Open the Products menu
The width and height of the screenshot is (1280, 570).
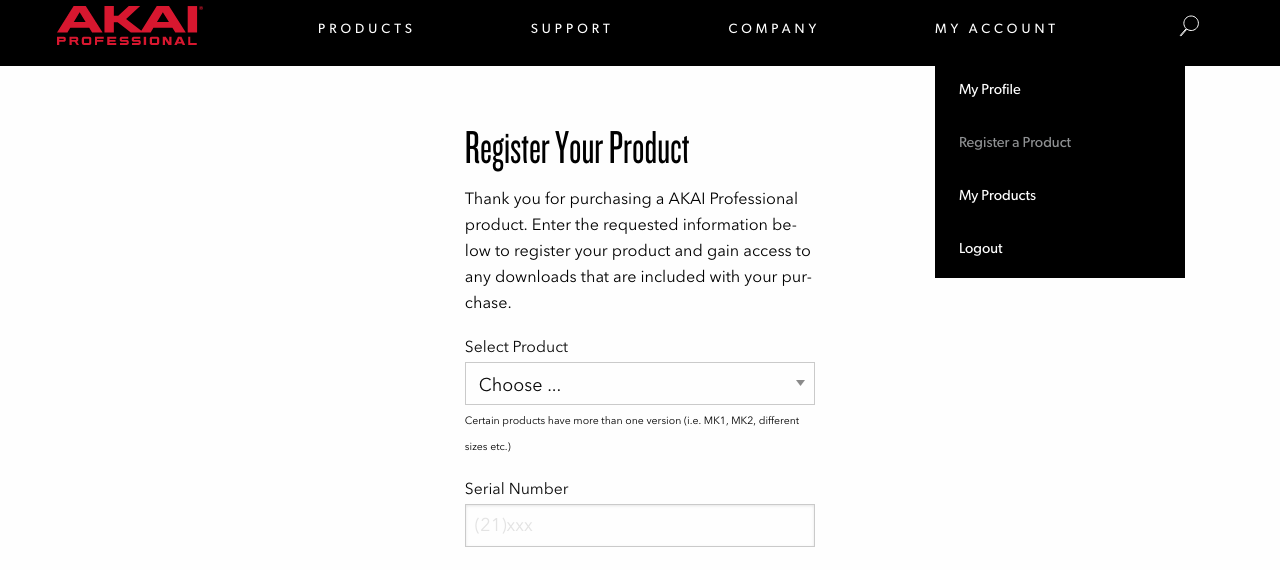point(366,28)
